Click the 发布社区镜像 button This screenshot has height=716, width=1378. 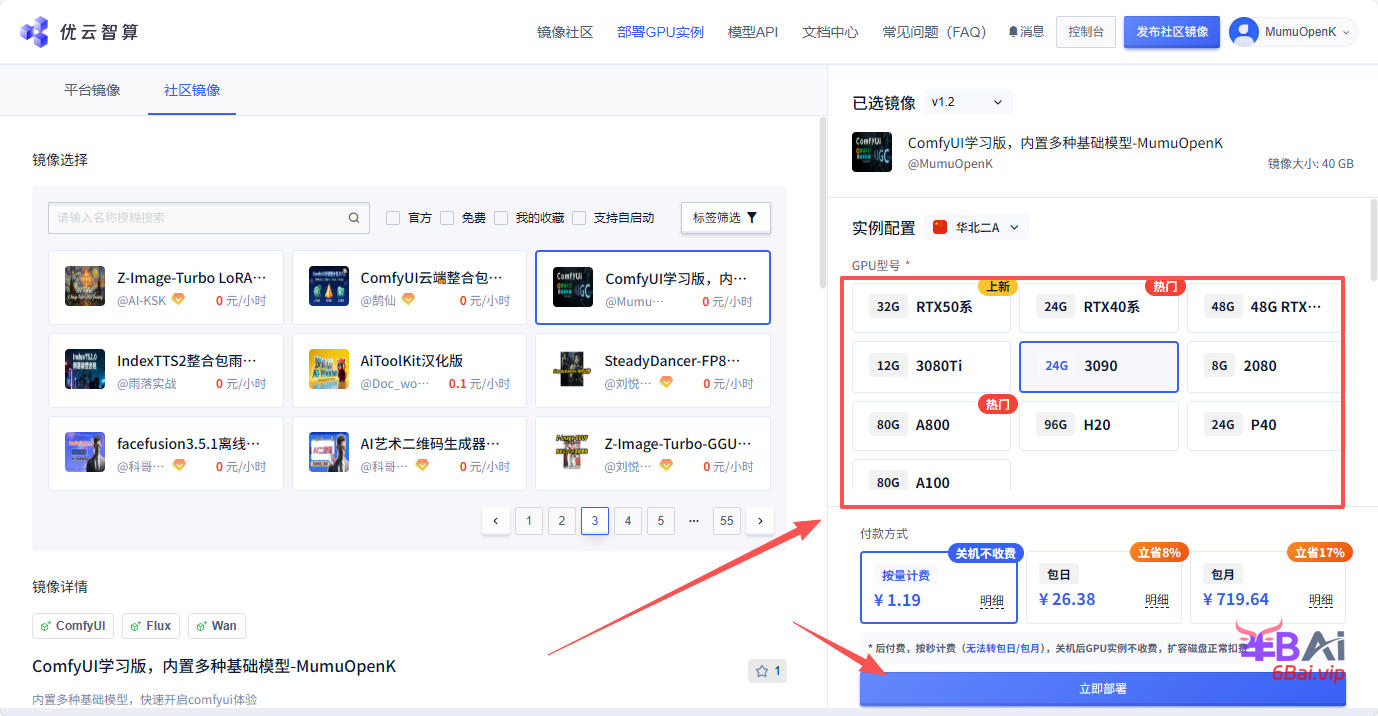coord(1171,31)
